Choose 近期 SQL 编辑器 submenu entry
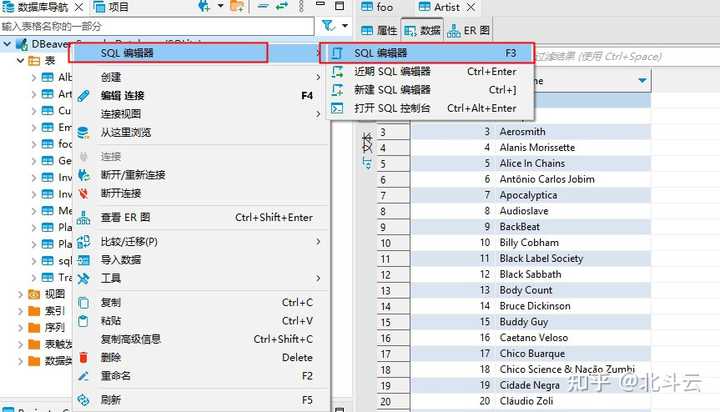Image resolution: width=720 pixels, height=412 pixels. tap(430, 72)
